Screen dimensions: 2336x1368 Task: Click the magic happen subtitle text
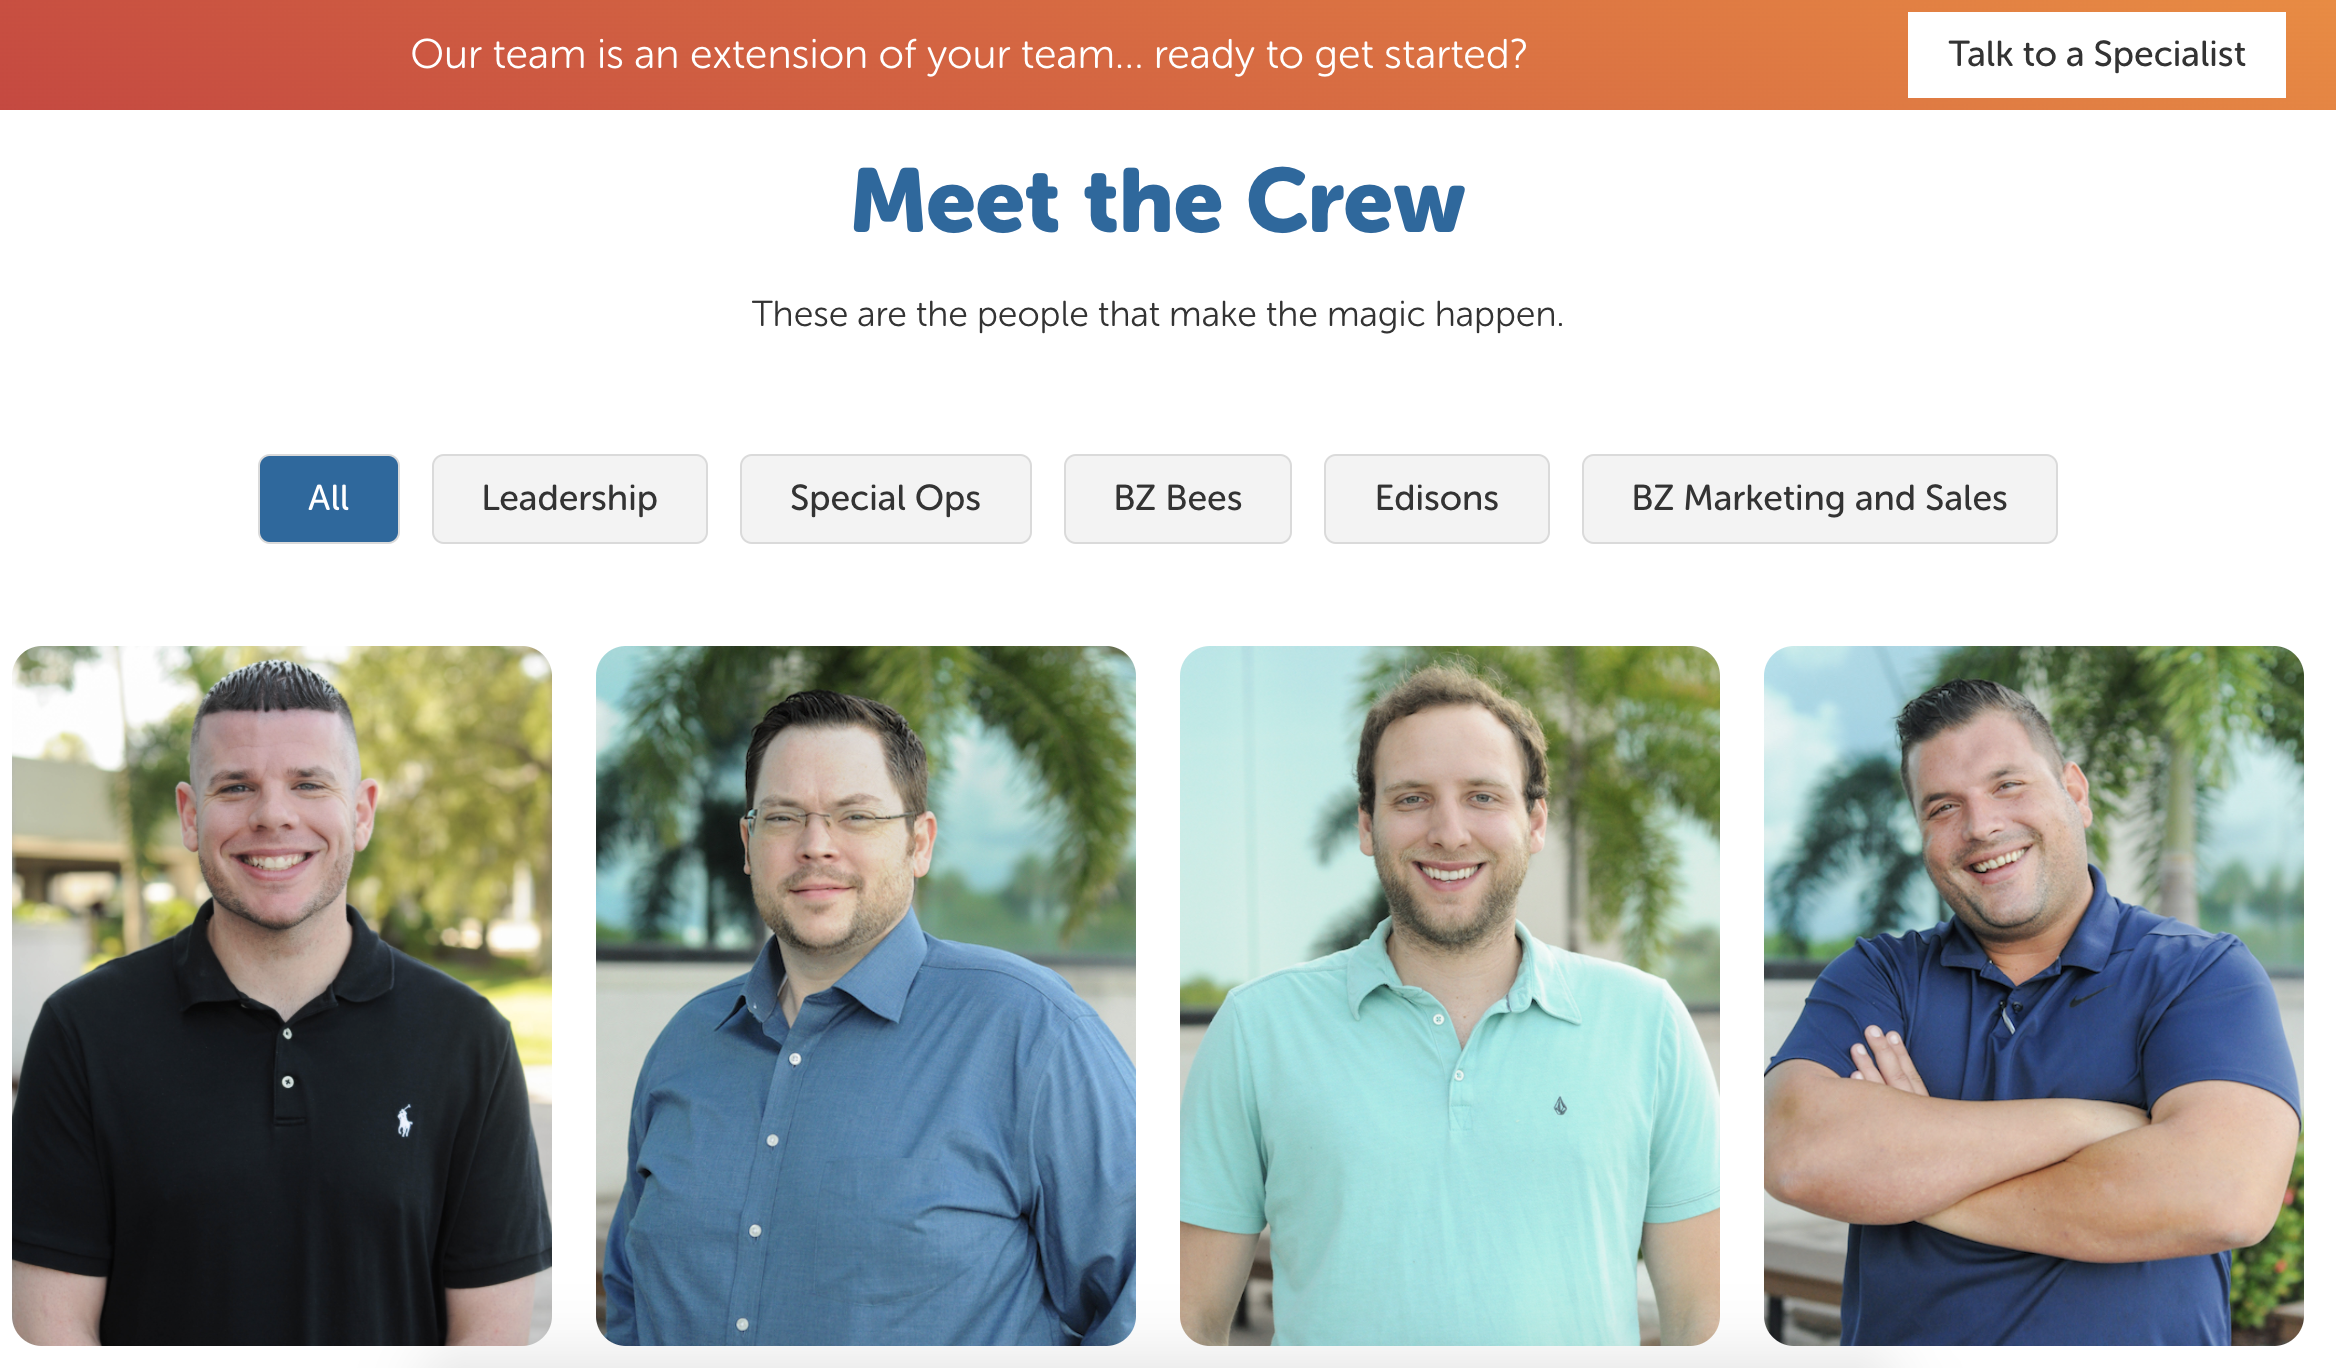click(x=1158, y=314)
